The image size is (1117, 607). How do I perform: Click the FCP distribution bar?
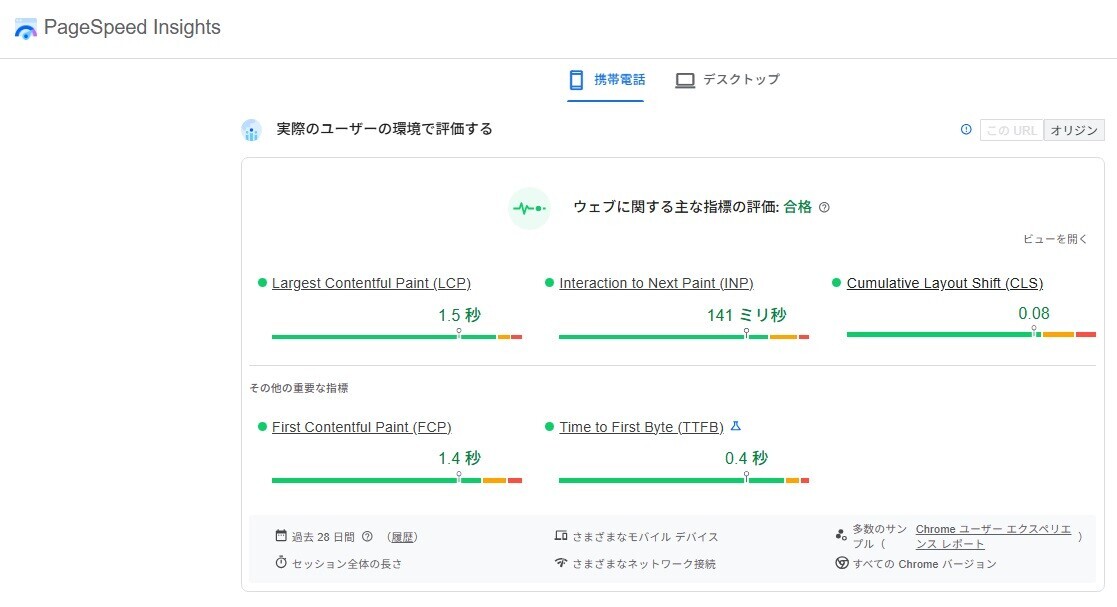[x=397, y=481]
